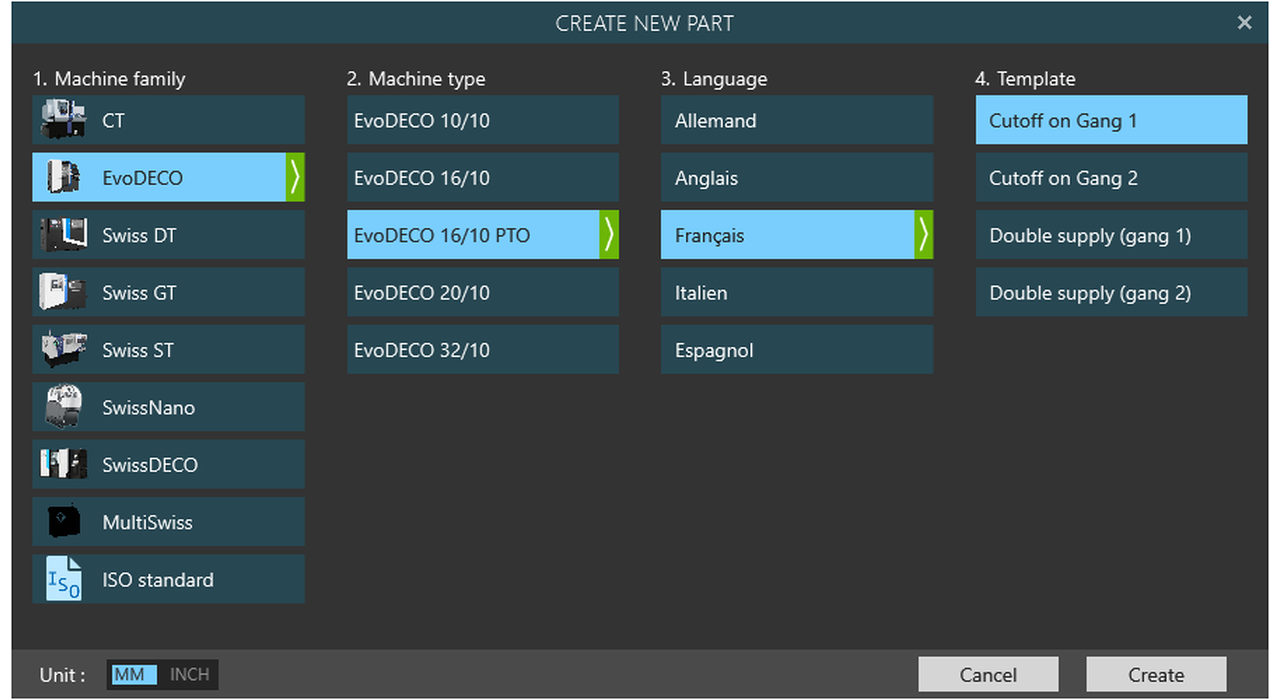The height and width of the screenshot is (700, 1280).
Task: Choose the MultiSwiss machine icon
Action: click(x=63, y=522)
